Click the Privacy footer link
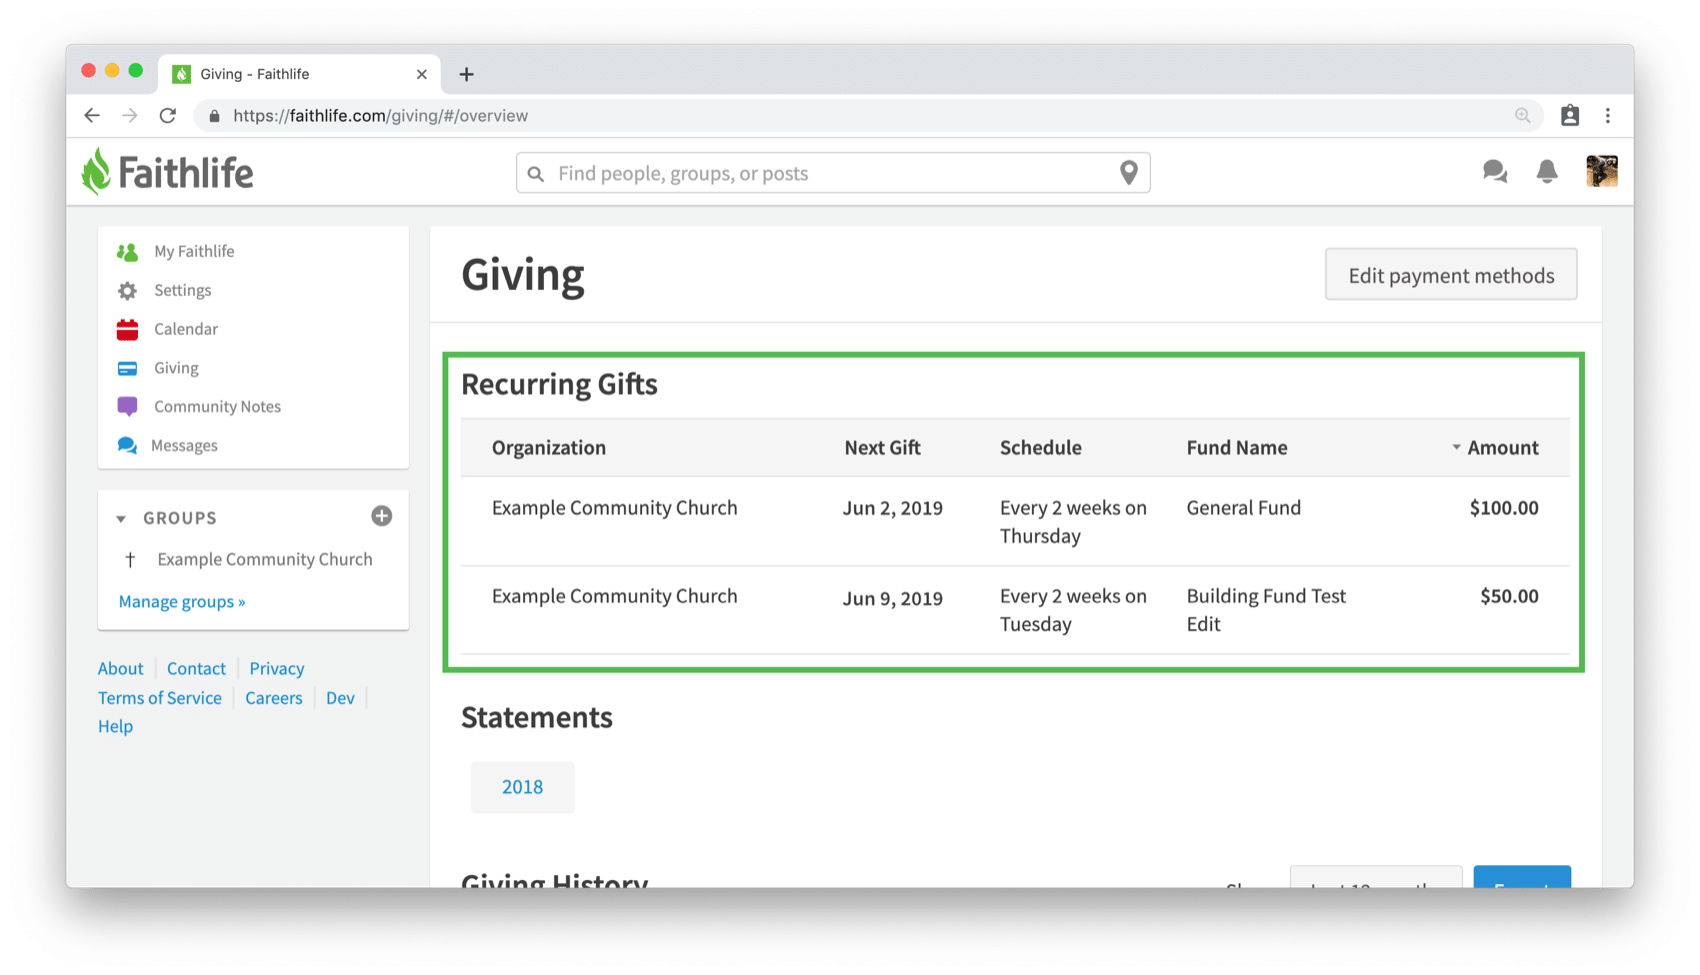The image size is (1700, 975). 277,668
